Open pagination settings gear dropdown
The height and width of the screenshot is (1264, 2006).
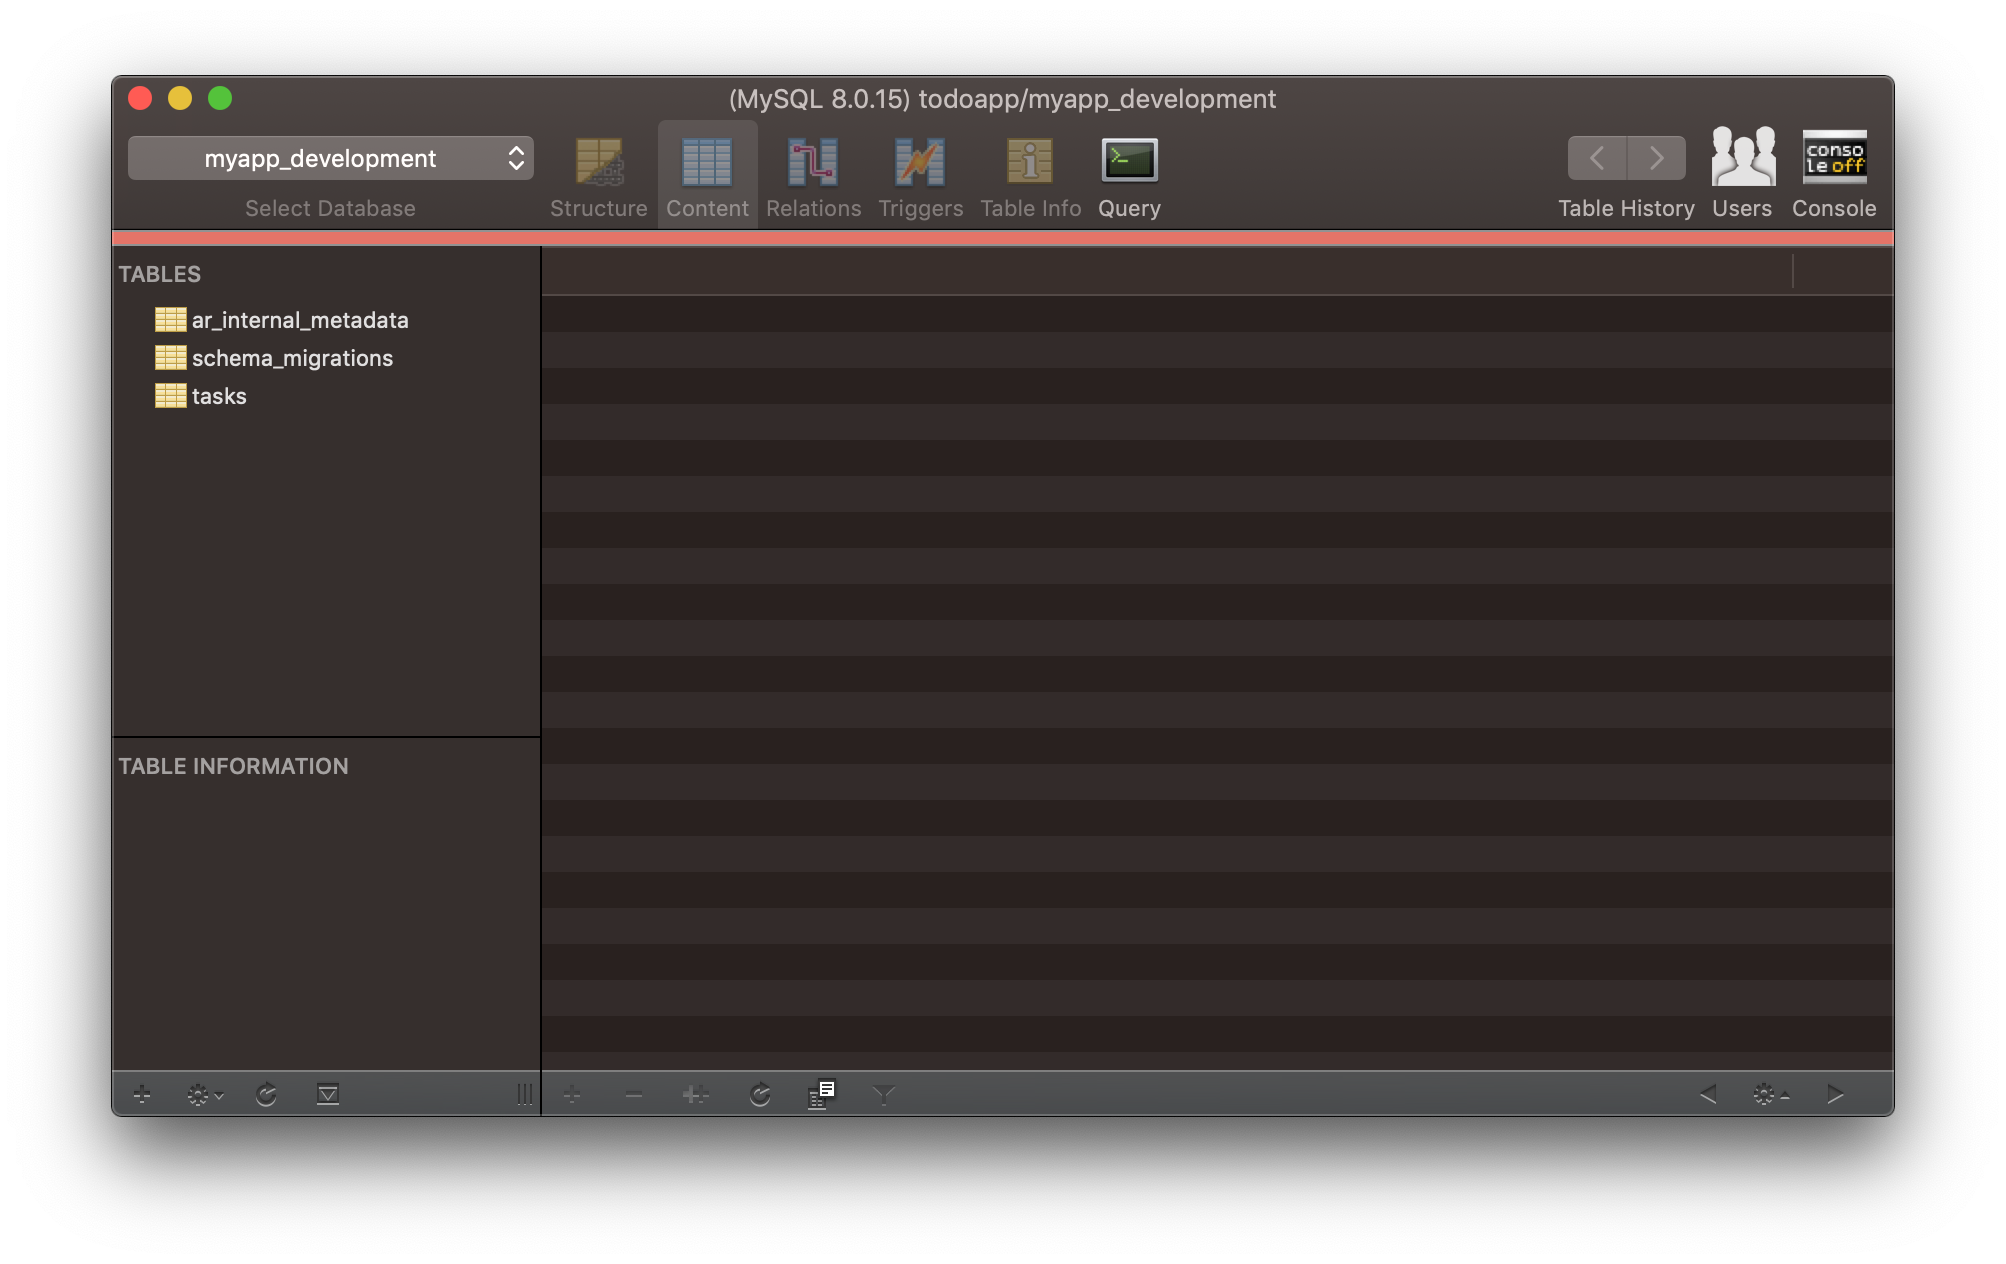coord(1769,1094)
